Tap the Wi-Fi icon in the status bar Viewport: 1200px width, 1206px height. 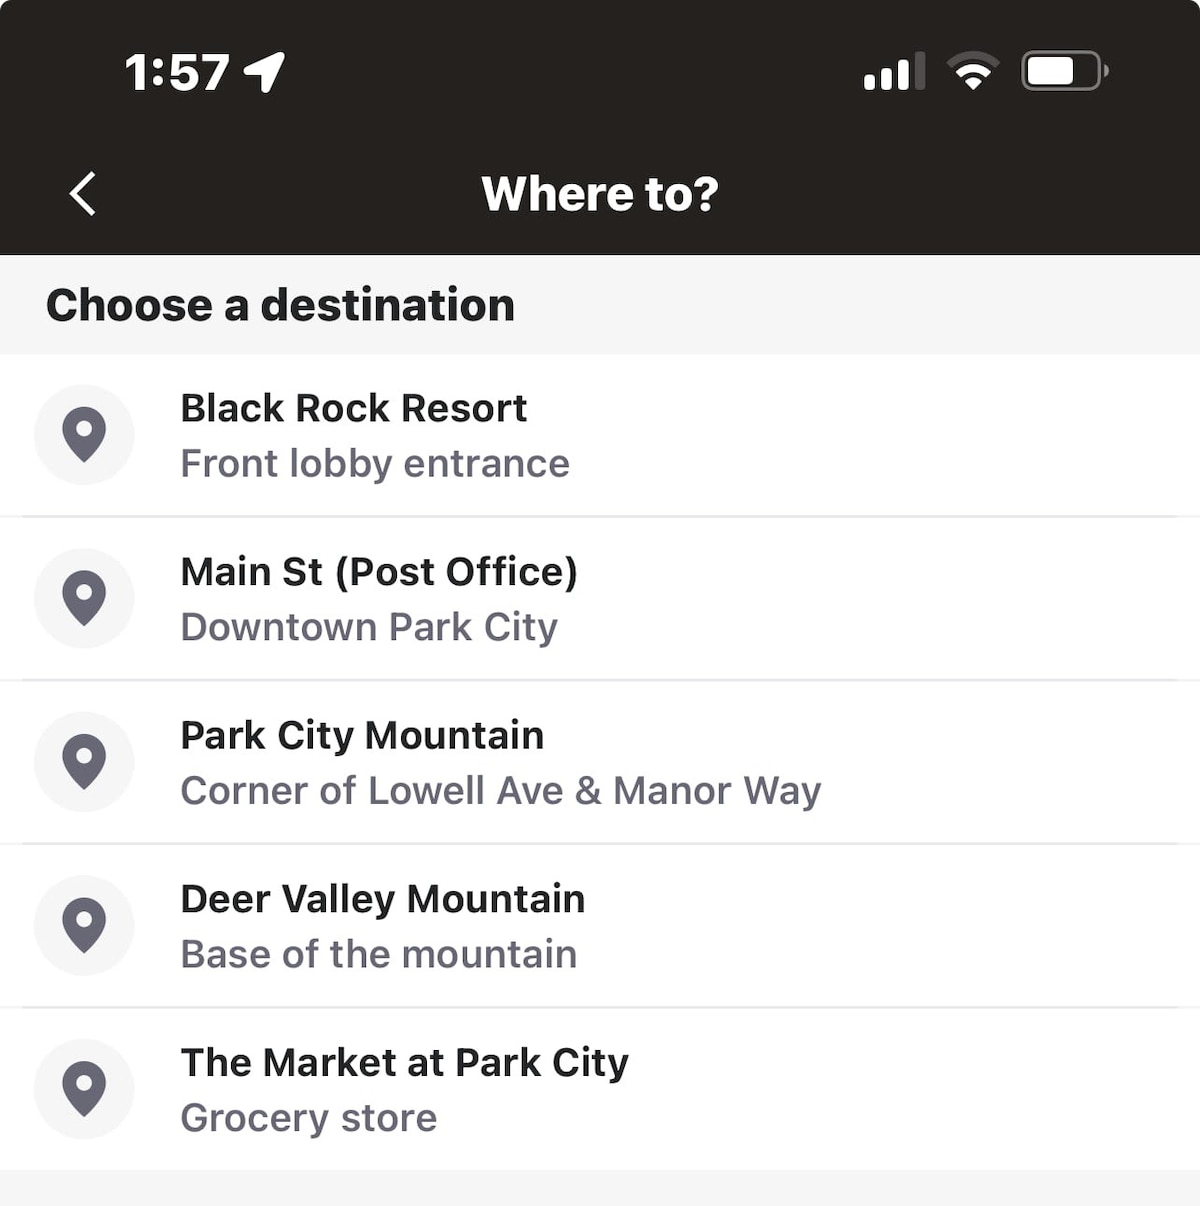coord(972,71)
